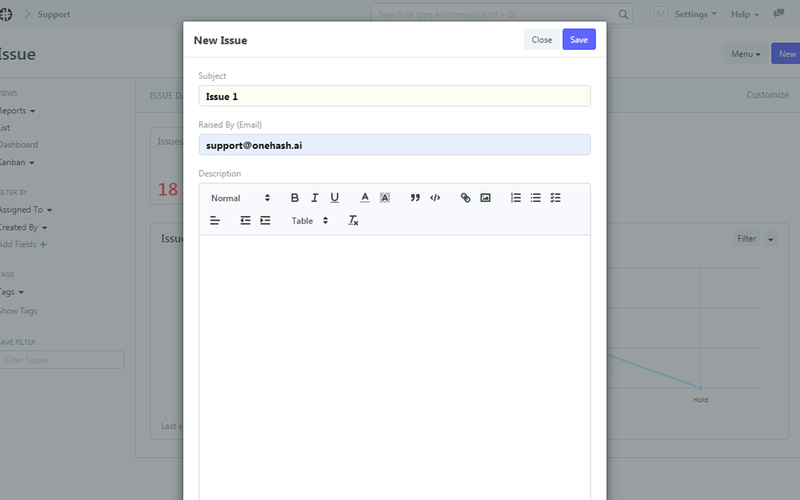The height and width of the screenshot is (500, 800).
Task: Open the Normal heading style dropdown
Action: (x=240, y=198)
